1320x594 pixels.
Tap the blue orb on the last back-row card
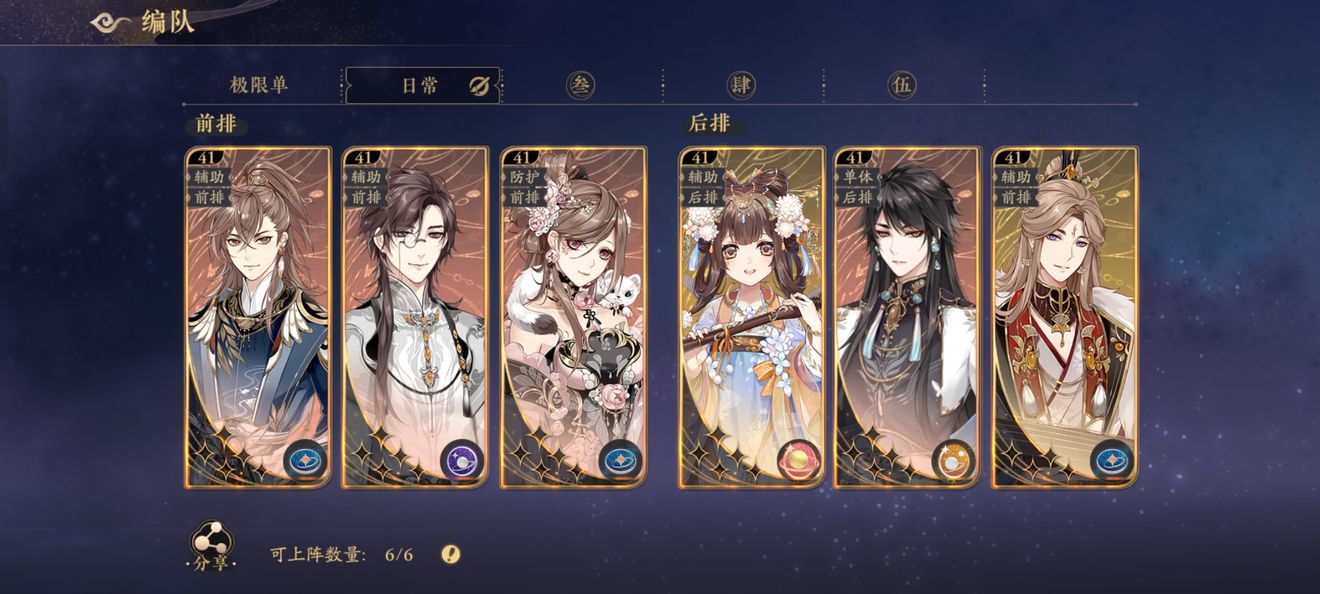(x=1111, y=459)
